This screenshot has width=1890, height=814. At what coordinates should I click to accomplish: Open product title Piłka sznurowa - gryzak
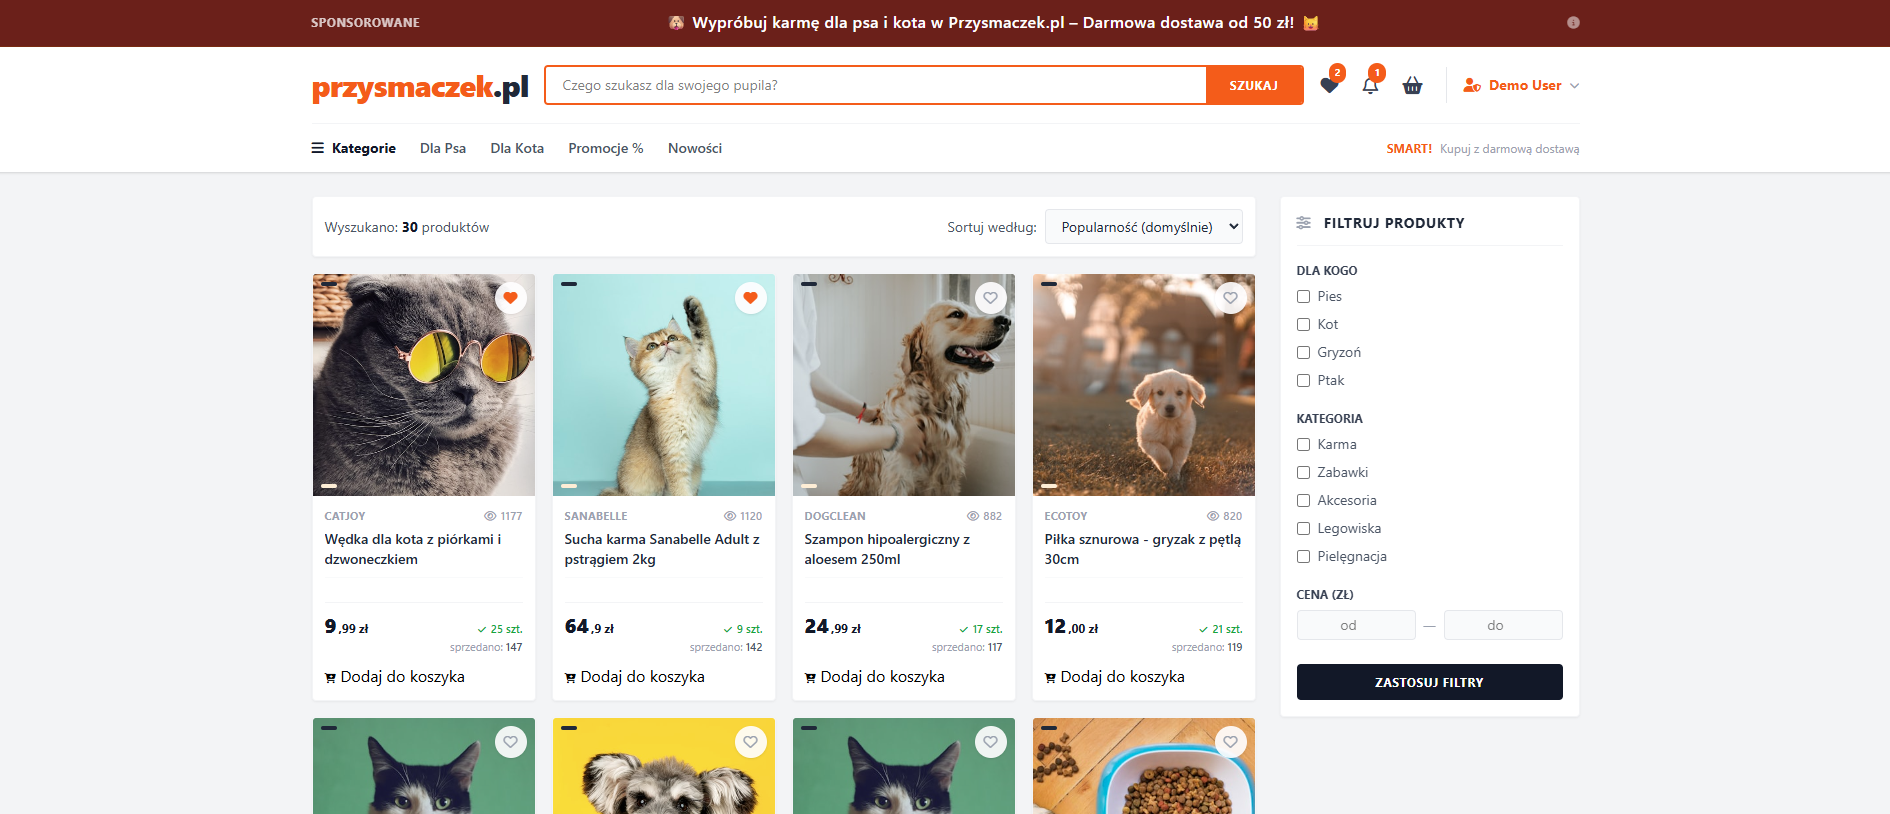click(1143, 549)
